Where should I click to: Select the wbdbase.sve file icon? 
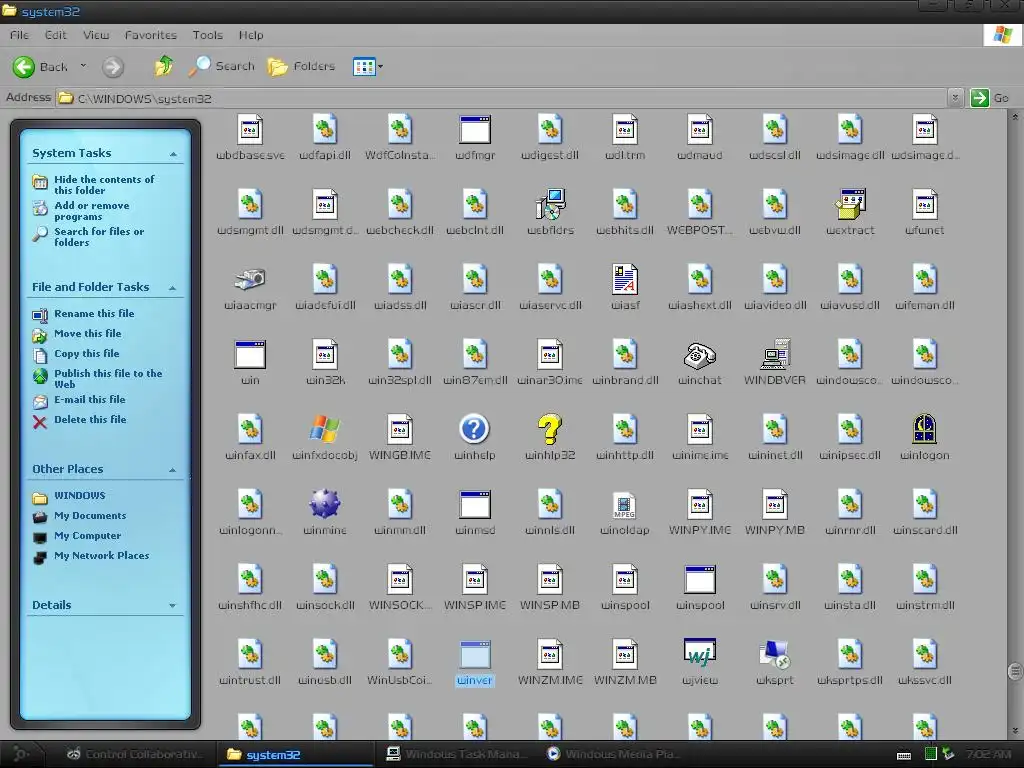[x=250, y=129]
